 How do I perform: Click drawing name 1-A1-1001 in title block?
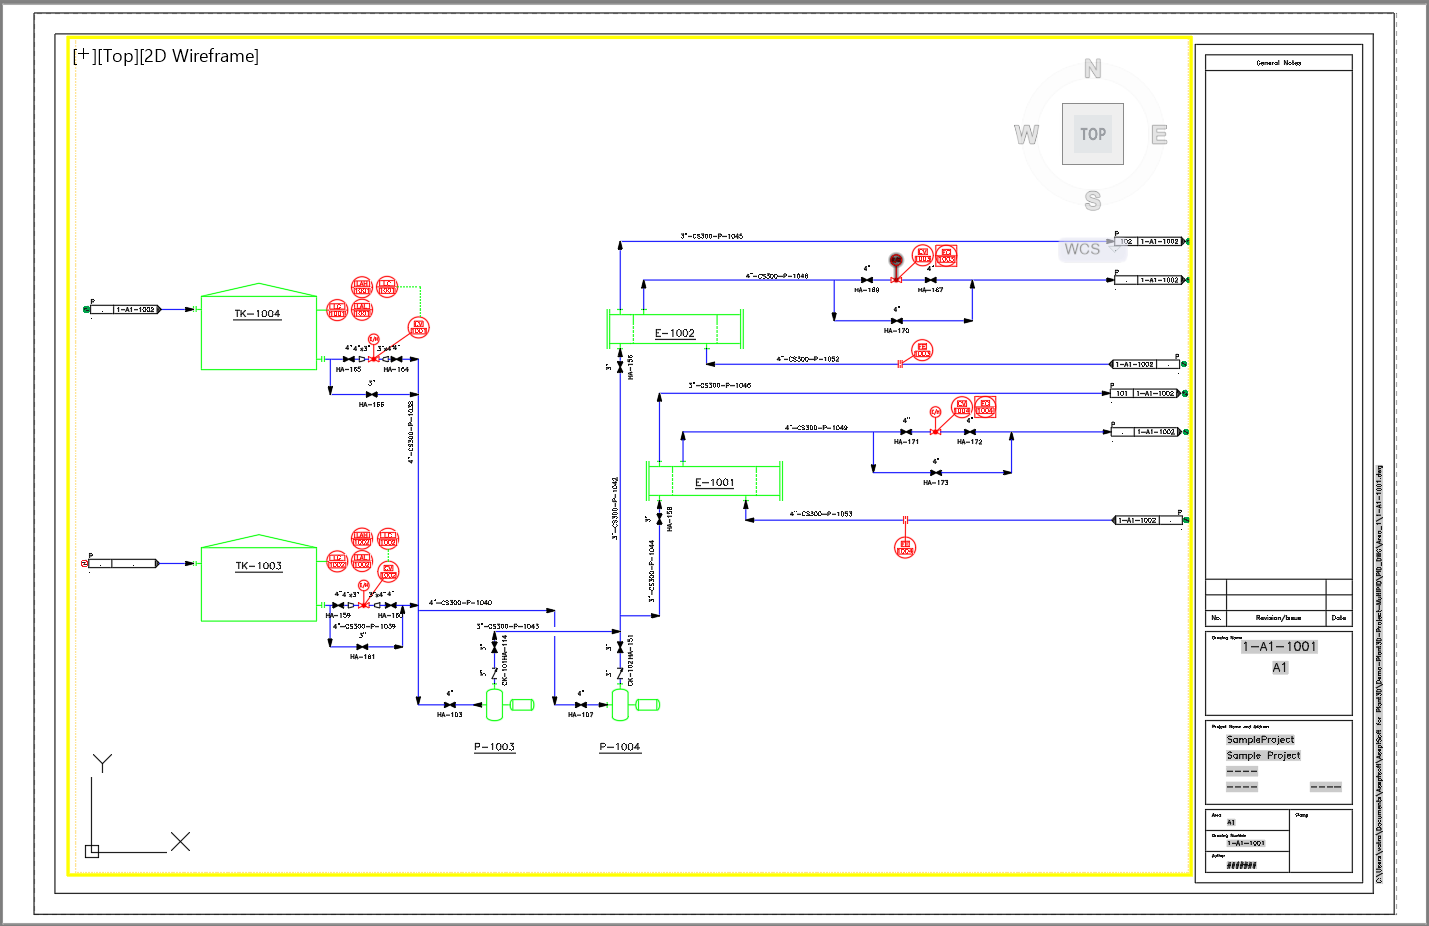(x=1279, y=647)
